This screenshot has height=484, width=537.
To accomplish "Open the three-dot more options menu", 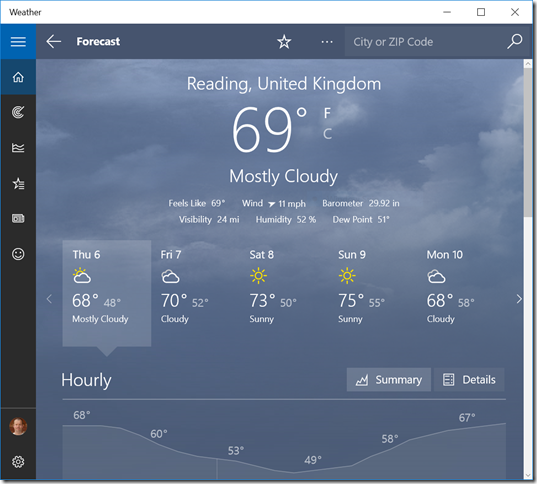I will [x=327, y=42].
